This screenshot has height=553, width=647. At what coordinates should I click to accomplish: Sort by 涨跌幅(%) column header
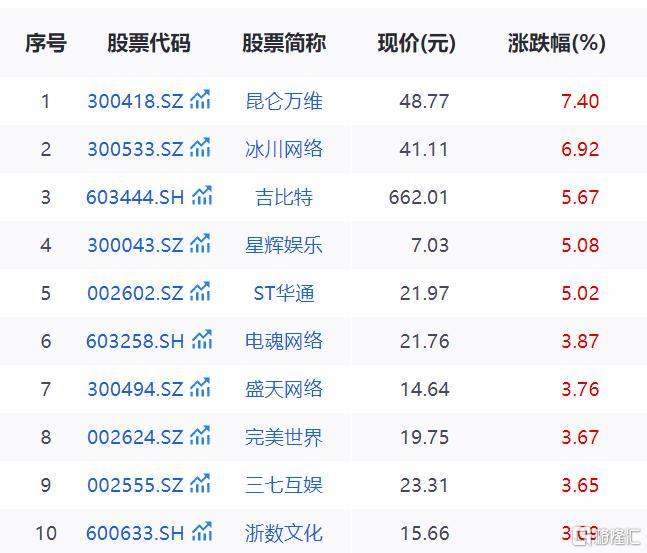click(x=557, y=43)
